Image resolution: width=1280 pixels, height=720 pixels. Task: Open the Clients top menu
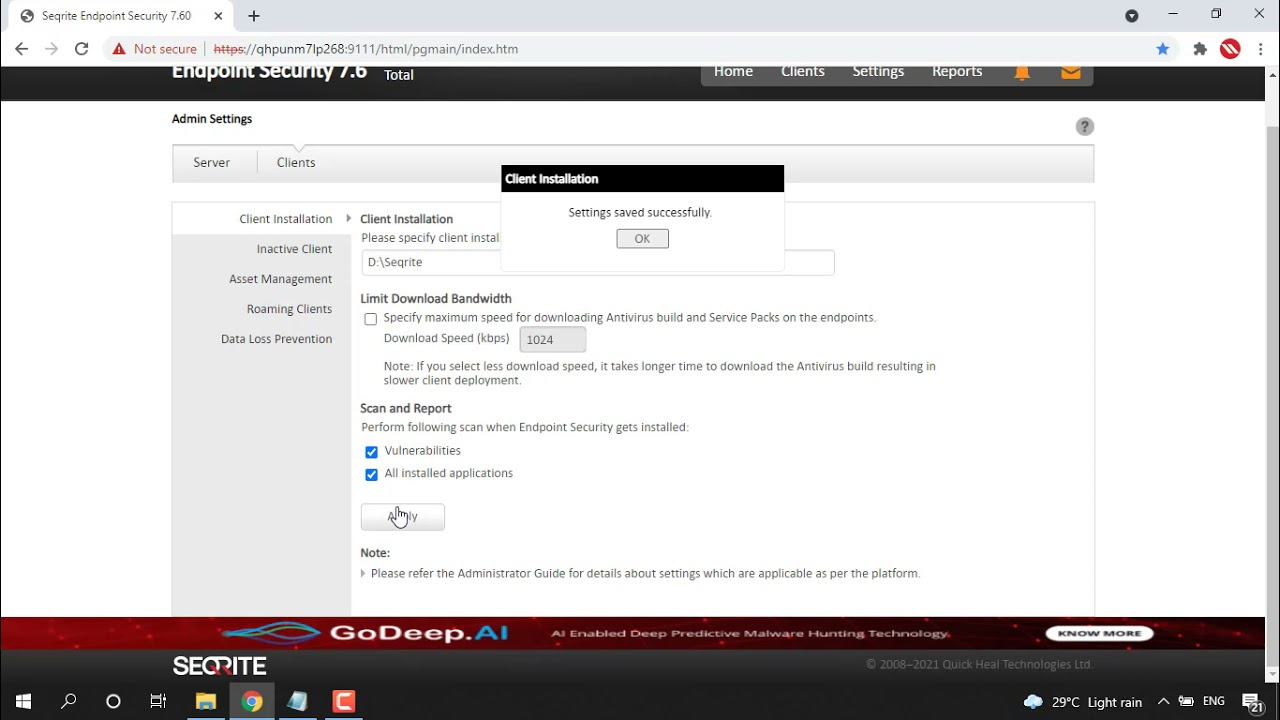[x=803, y=71]
